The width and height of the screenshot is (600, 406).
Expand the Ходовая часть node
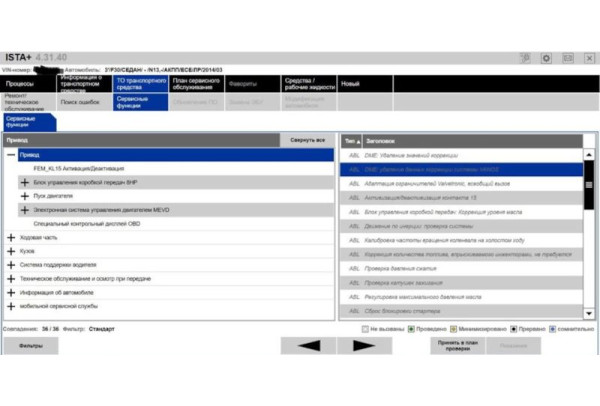(x=11, y=237)
